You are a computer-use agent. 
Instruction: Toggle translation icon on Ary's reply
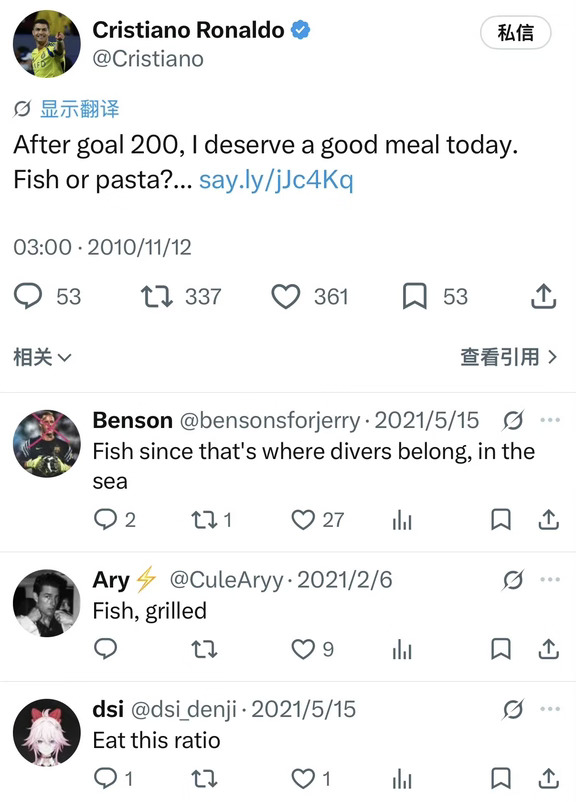coord(513,580)
